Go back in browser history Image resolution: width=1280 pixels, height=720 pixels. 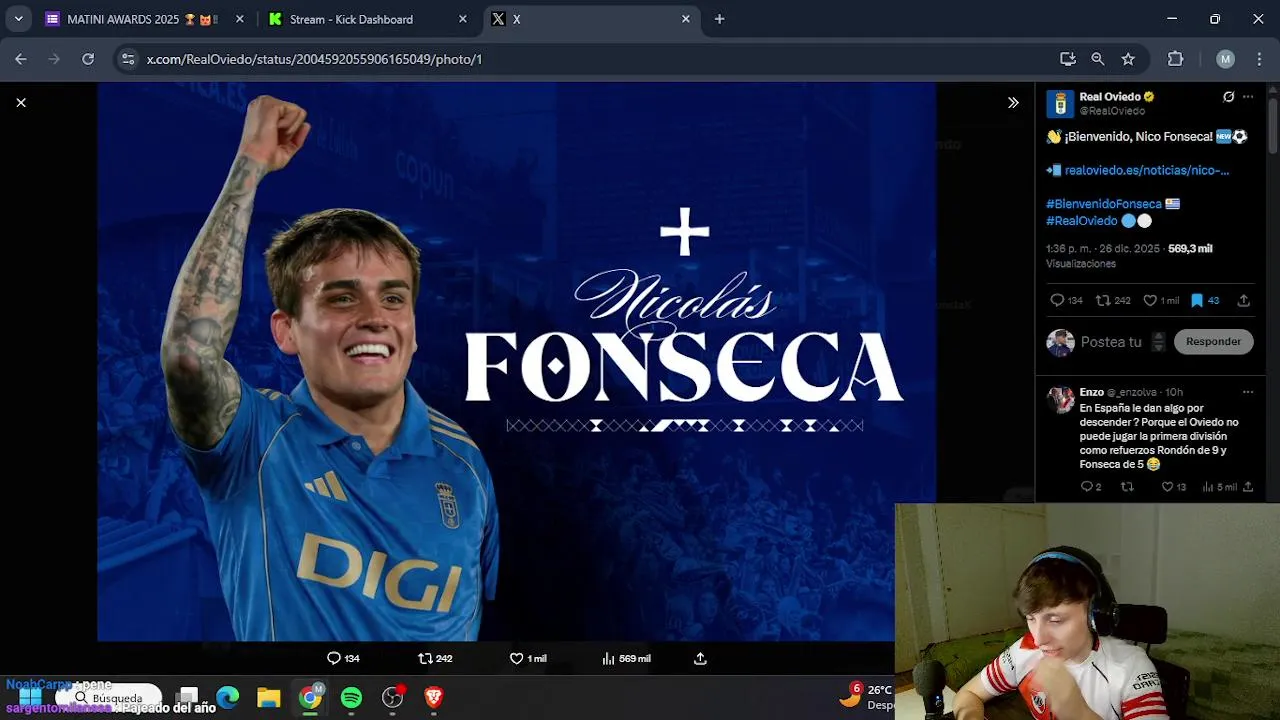pyautogui.click(x=21, y=59)
